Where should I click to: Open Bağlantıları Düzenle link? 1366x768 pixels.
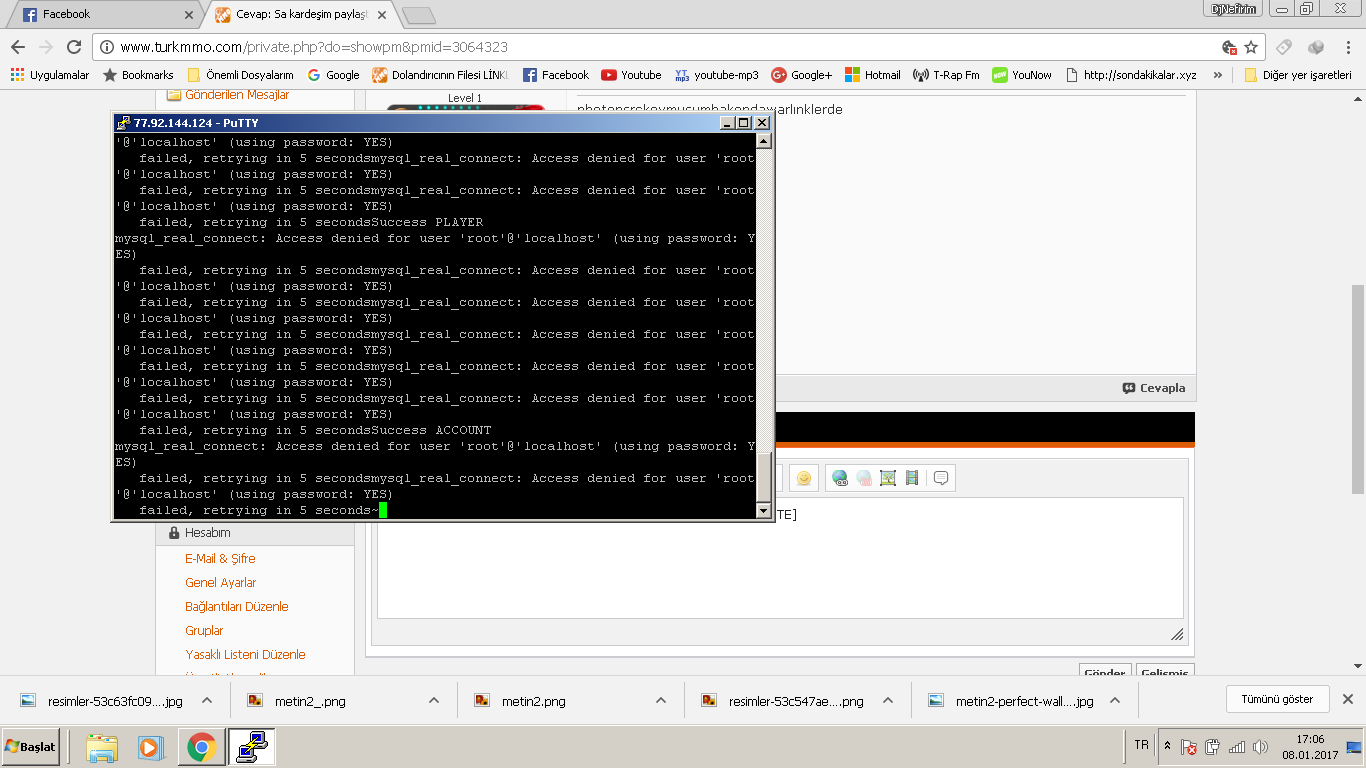click(237, 607)
